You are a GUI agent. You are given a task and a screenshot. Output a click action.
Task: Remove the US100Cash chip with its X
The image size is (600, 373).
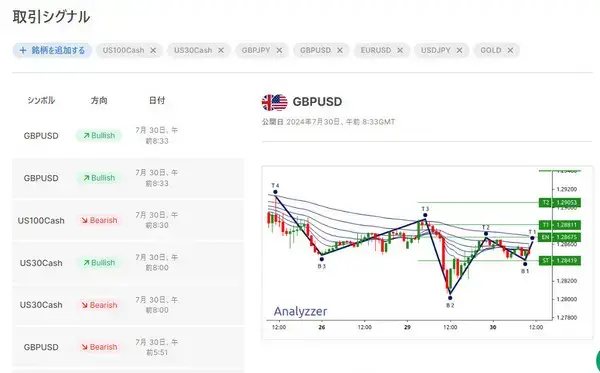coord(153,50)
